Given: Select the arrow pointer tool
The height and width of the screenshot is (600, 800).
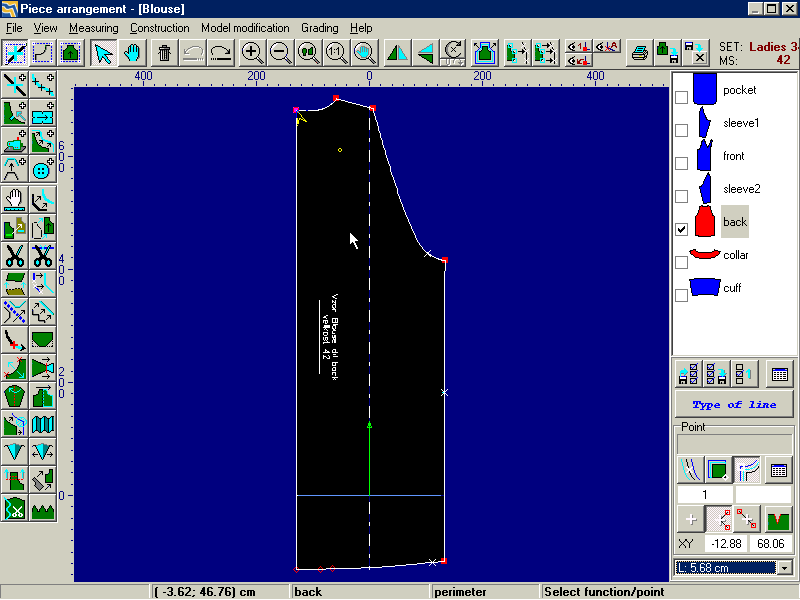Looking at the screenshot, I should [104, 53].
